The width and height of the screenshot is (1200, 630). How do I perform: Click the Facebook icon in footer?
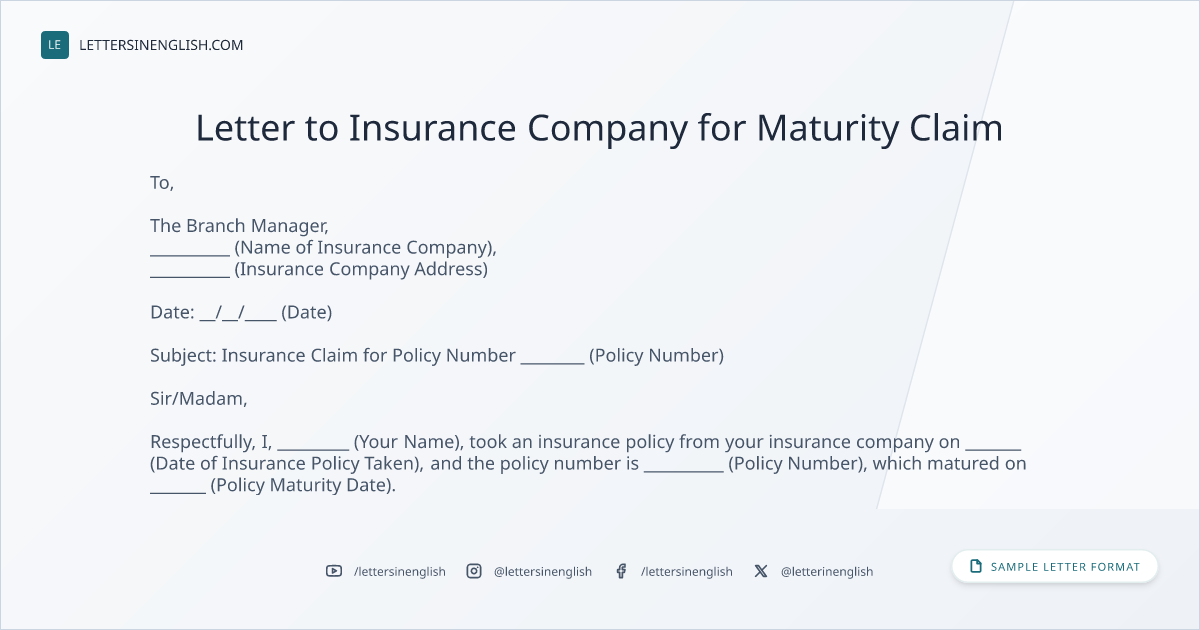click(x=621, y=571)
